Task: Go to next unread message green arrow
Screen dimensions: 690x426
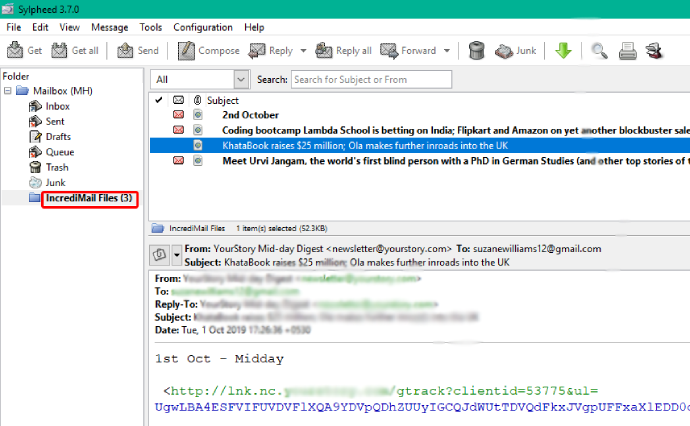Action: pos(563,50)
